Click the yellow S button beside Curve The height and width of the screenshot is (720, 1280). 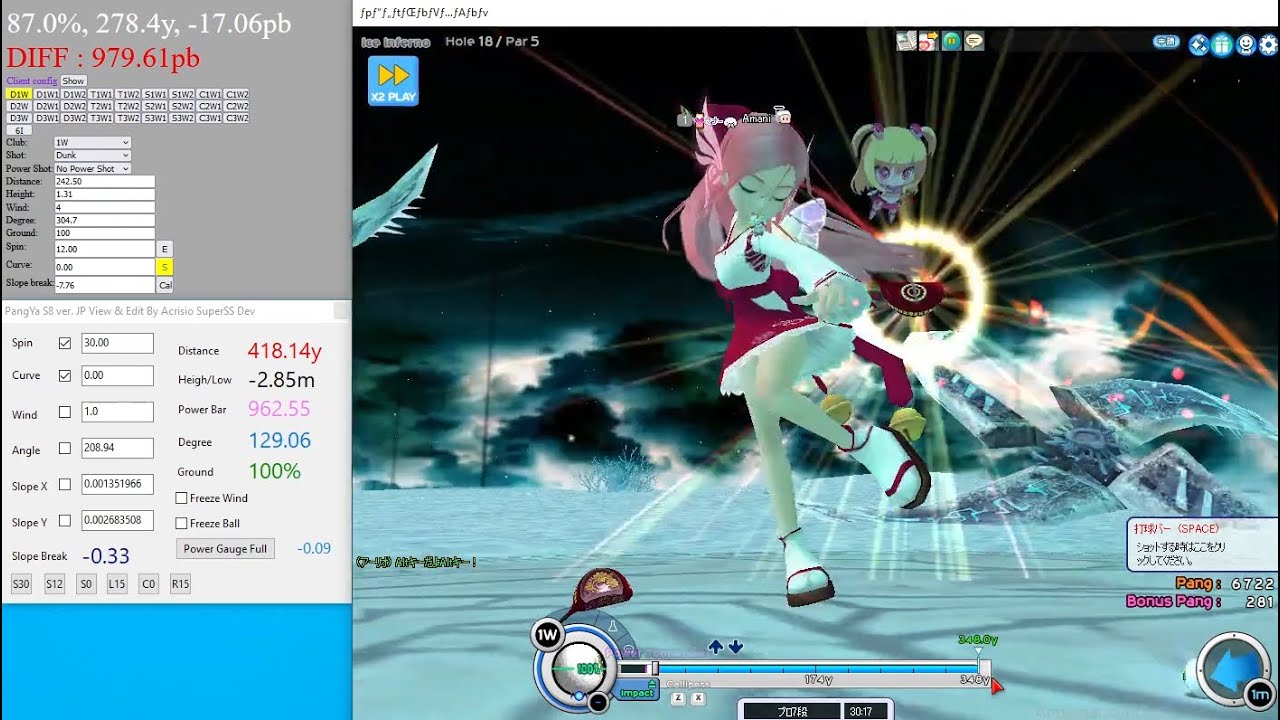click(165, 267)
